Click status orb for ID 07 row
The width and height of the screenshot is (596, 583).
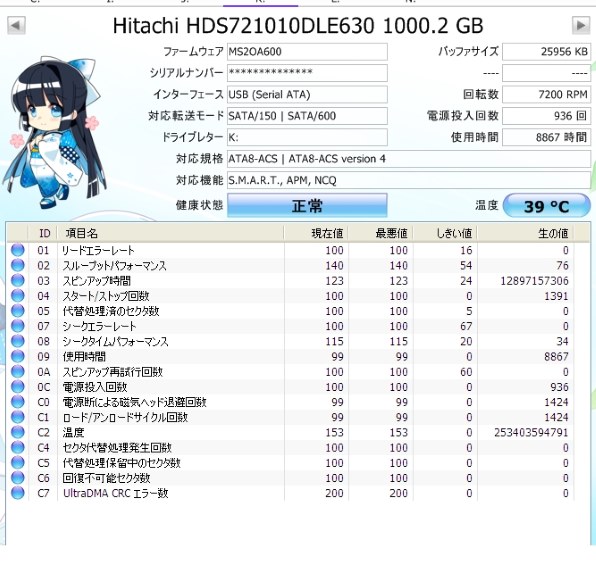[x=17, y=326]
